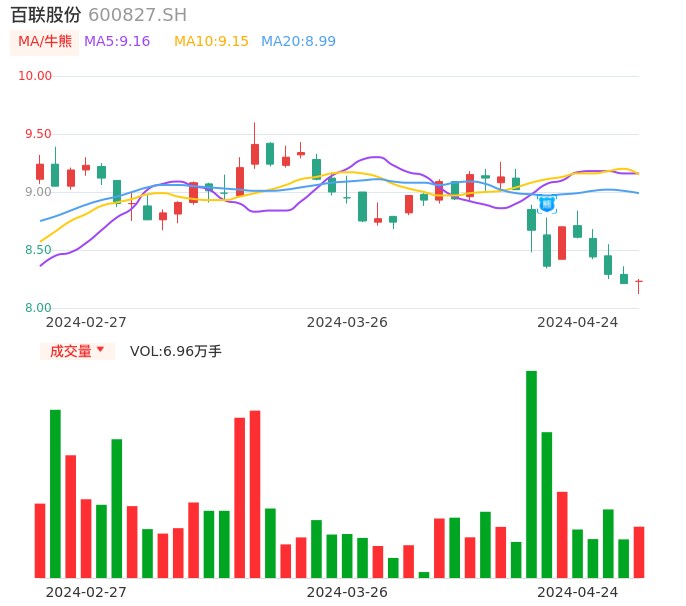686x606 pixels.
Task: Click the stock code 600827.SH
Action: coord(137,15)
